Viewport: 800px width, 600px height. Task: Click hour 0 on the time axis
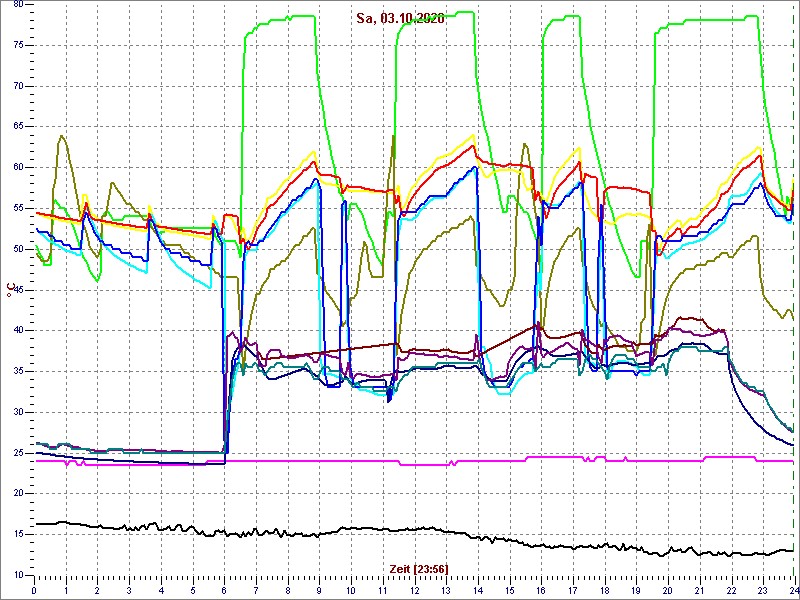34,589
